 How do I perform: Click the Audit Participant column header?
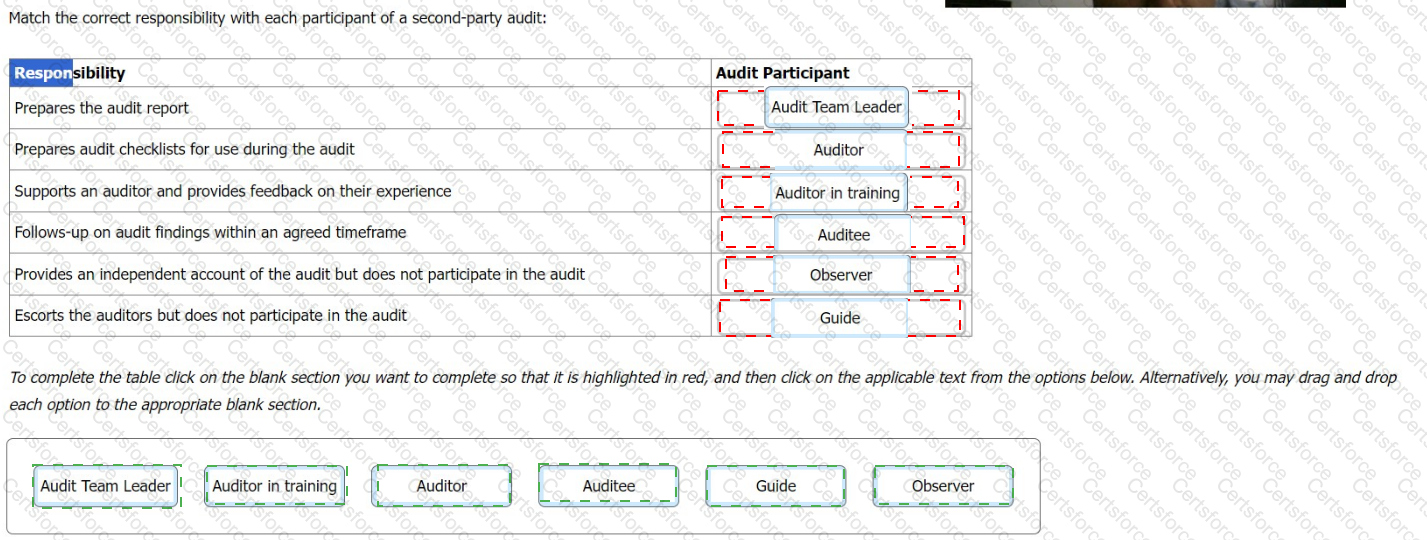[x=782, y=73]
